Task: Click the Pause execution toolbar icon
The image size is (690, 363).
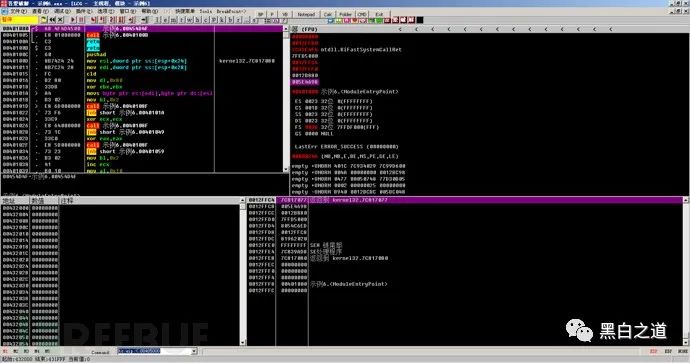Action: [81, 20]
